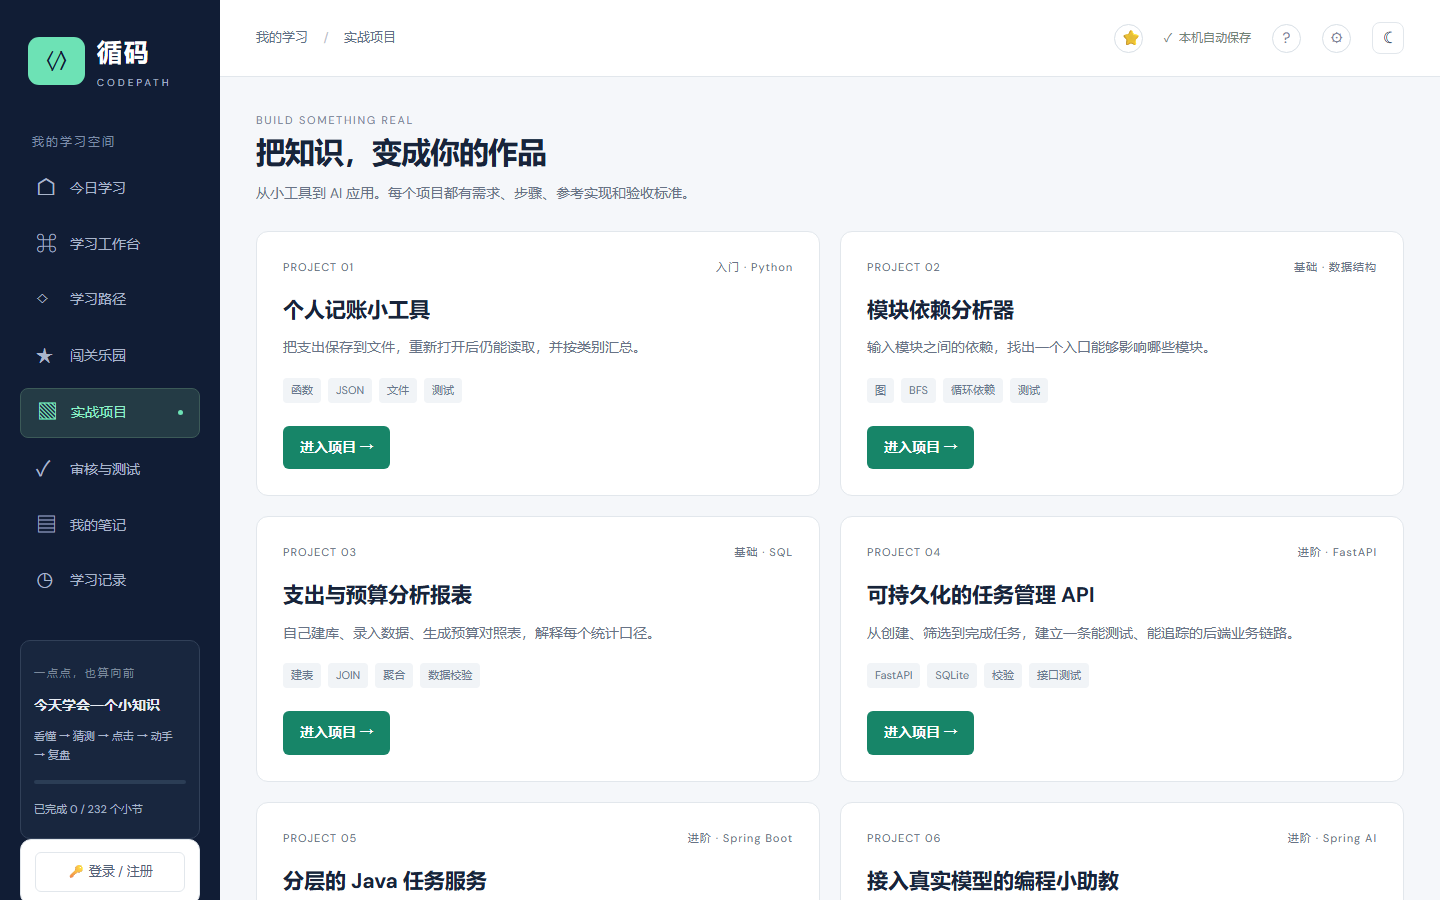This screenshot has width=1440, height=900.
Task: Click the 闯关乐园 star icon
Action: point(44,355)
